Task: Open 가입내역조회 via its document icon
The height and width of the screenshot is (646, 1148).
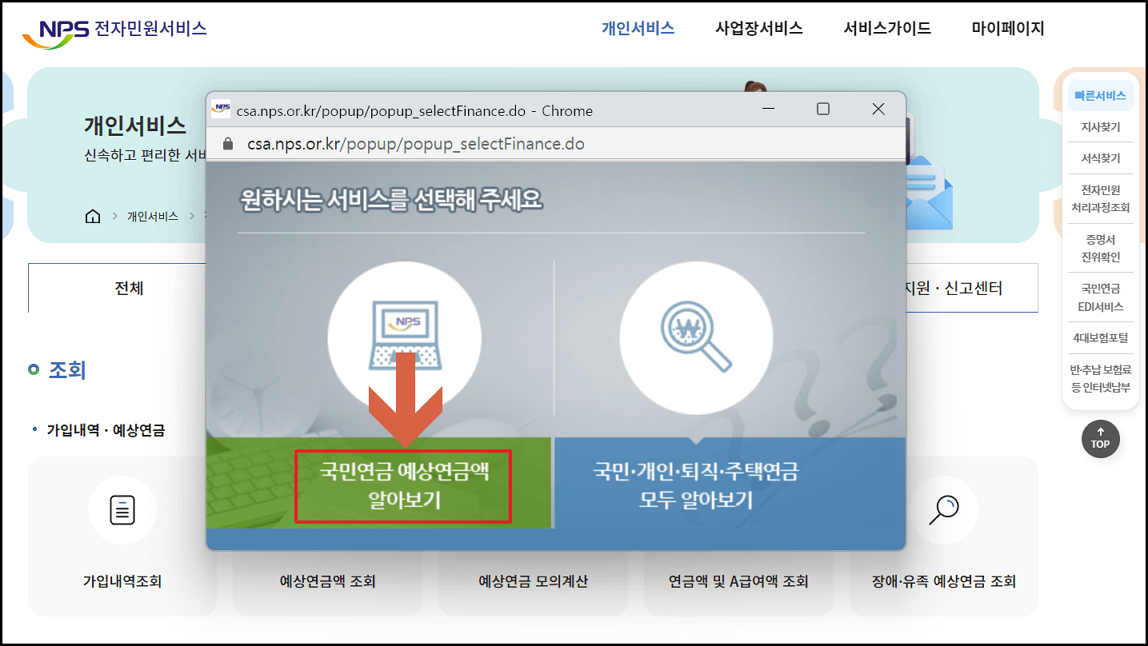Action: click(122, 509)
